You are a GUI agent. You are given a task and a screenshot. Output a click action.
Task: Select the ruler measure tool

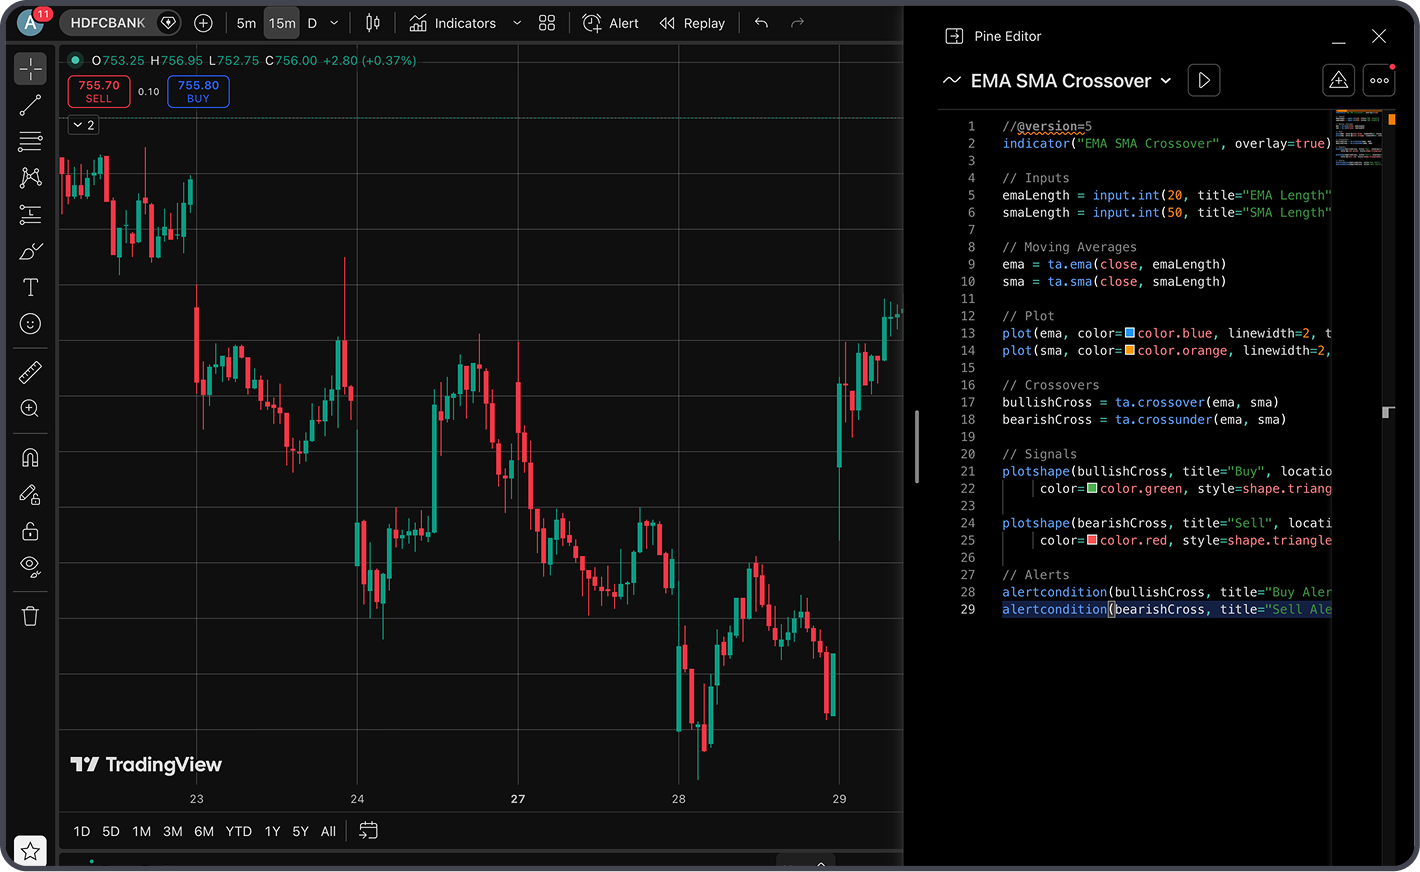click(x=31, y=373)
